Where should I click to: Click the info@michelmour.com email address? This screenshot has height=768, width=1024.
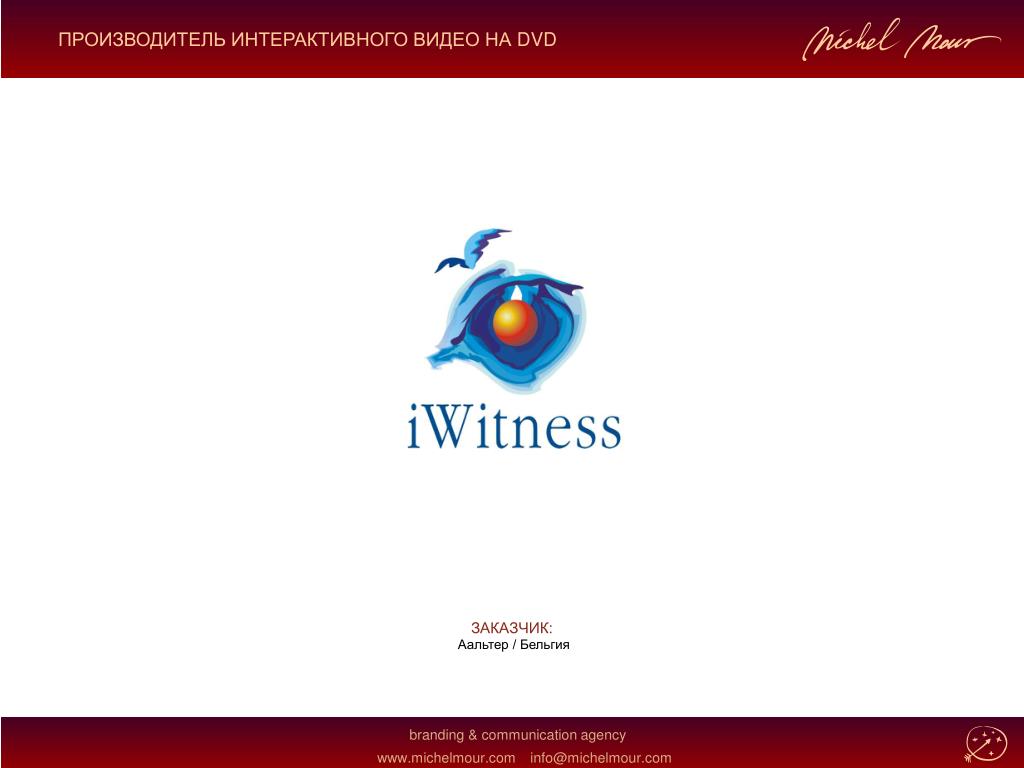point(601,758)
